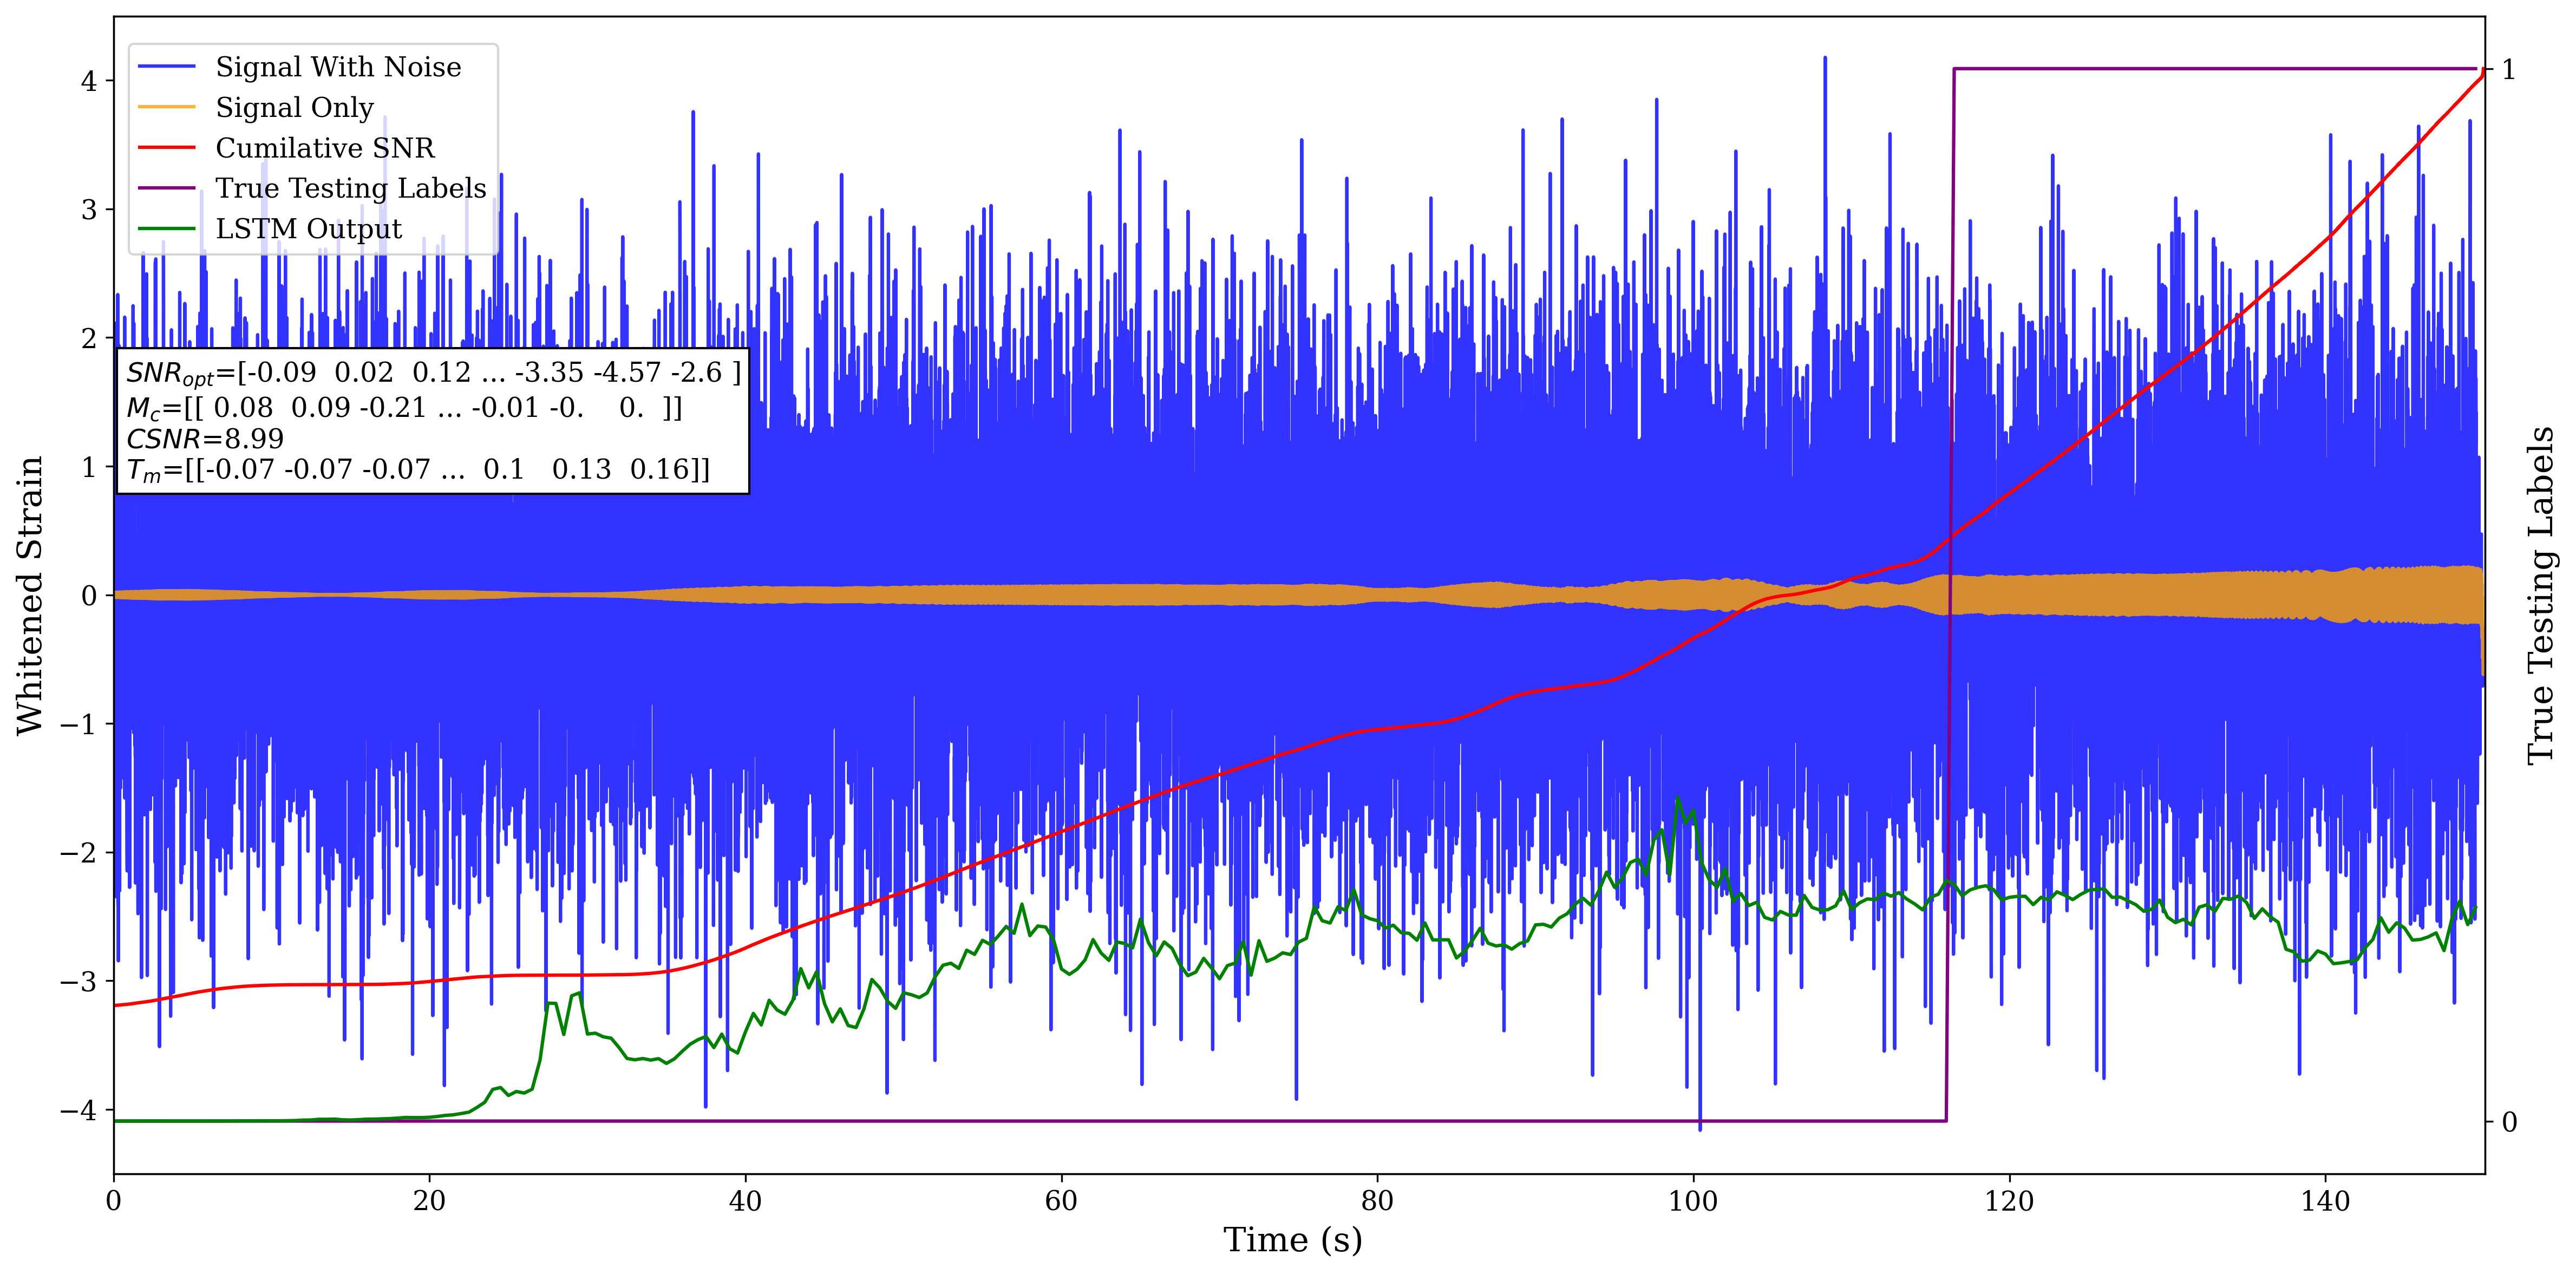Click the T_m line in annotation box

click(x=418, y=470)
